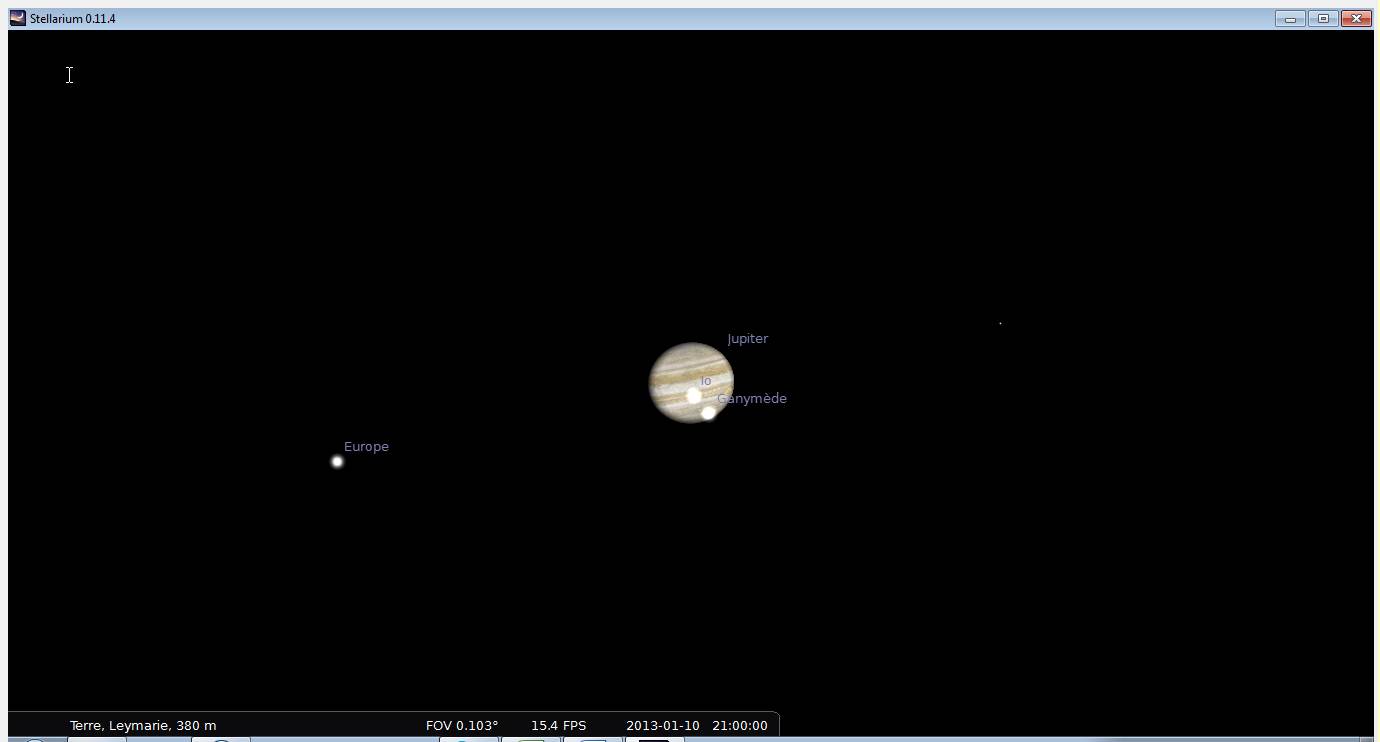Image resolution: width=1380 pixels, height=742 pixels.
Task: Click the time "21:00:00" in status bar
Action: 740,726
